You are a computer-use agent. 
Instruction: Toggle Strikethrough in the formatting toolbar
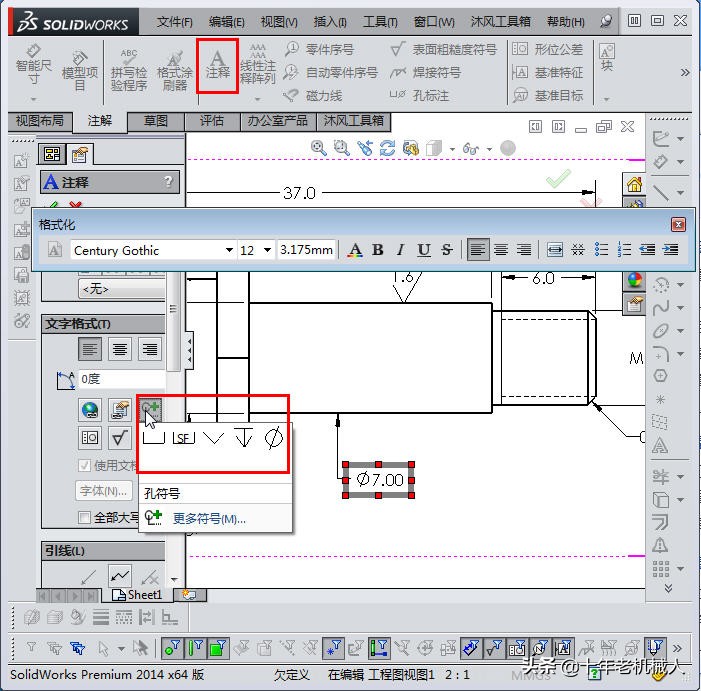tap(446, 250)
